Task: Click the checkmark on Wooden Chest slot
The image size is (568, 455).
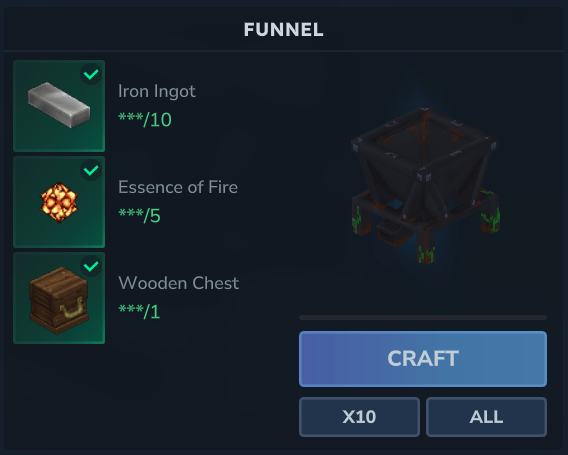Action: pos(91,266)
